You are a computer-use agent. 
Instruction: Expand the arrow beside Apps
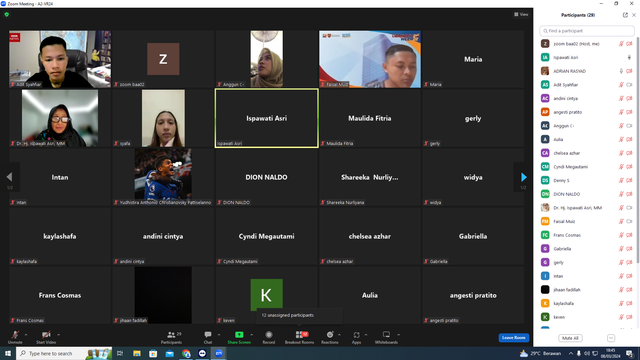coord(366,335)
